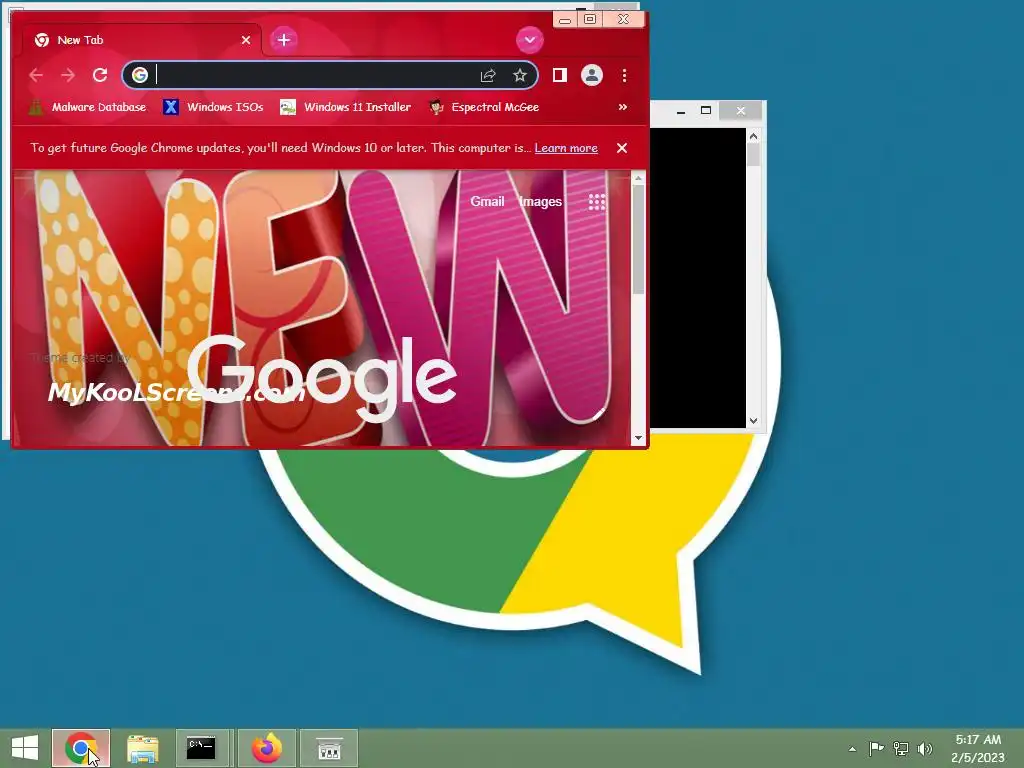Open the tab search dropdown arrow

(x=530, y=40)
